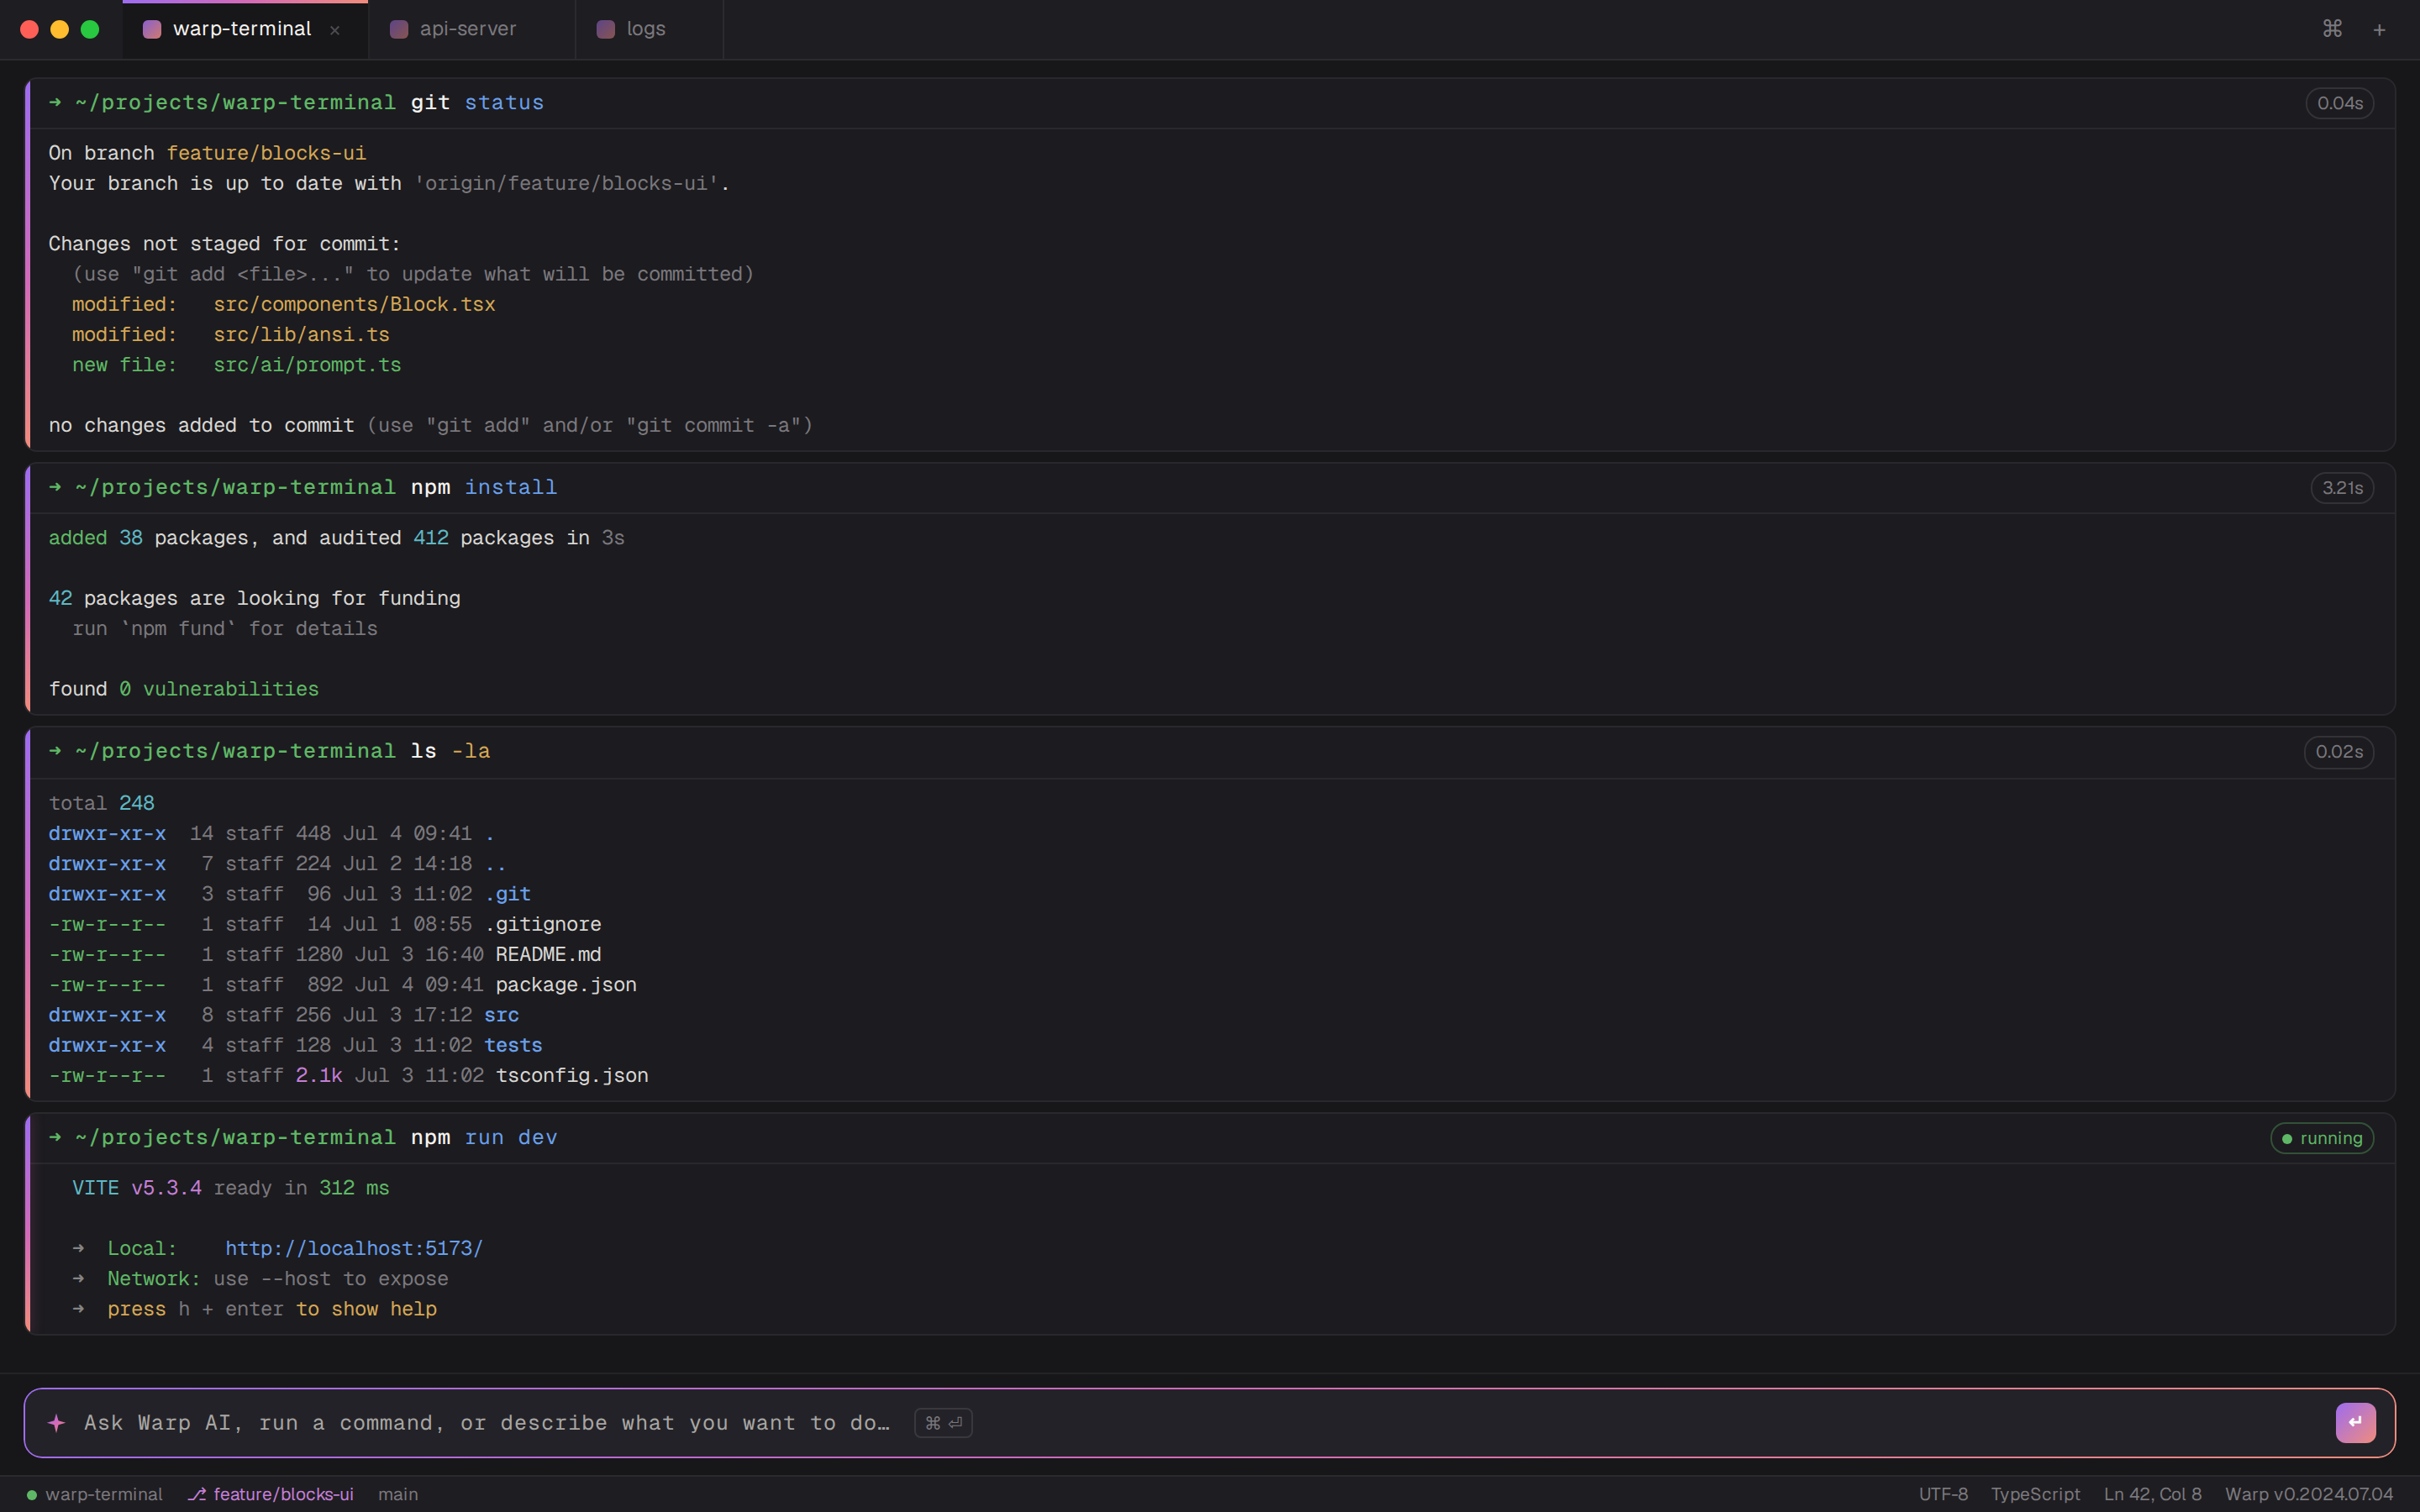Click the 'Changes not staged for commit:' line
The image size is (2420, 1512).
(225, 244)
